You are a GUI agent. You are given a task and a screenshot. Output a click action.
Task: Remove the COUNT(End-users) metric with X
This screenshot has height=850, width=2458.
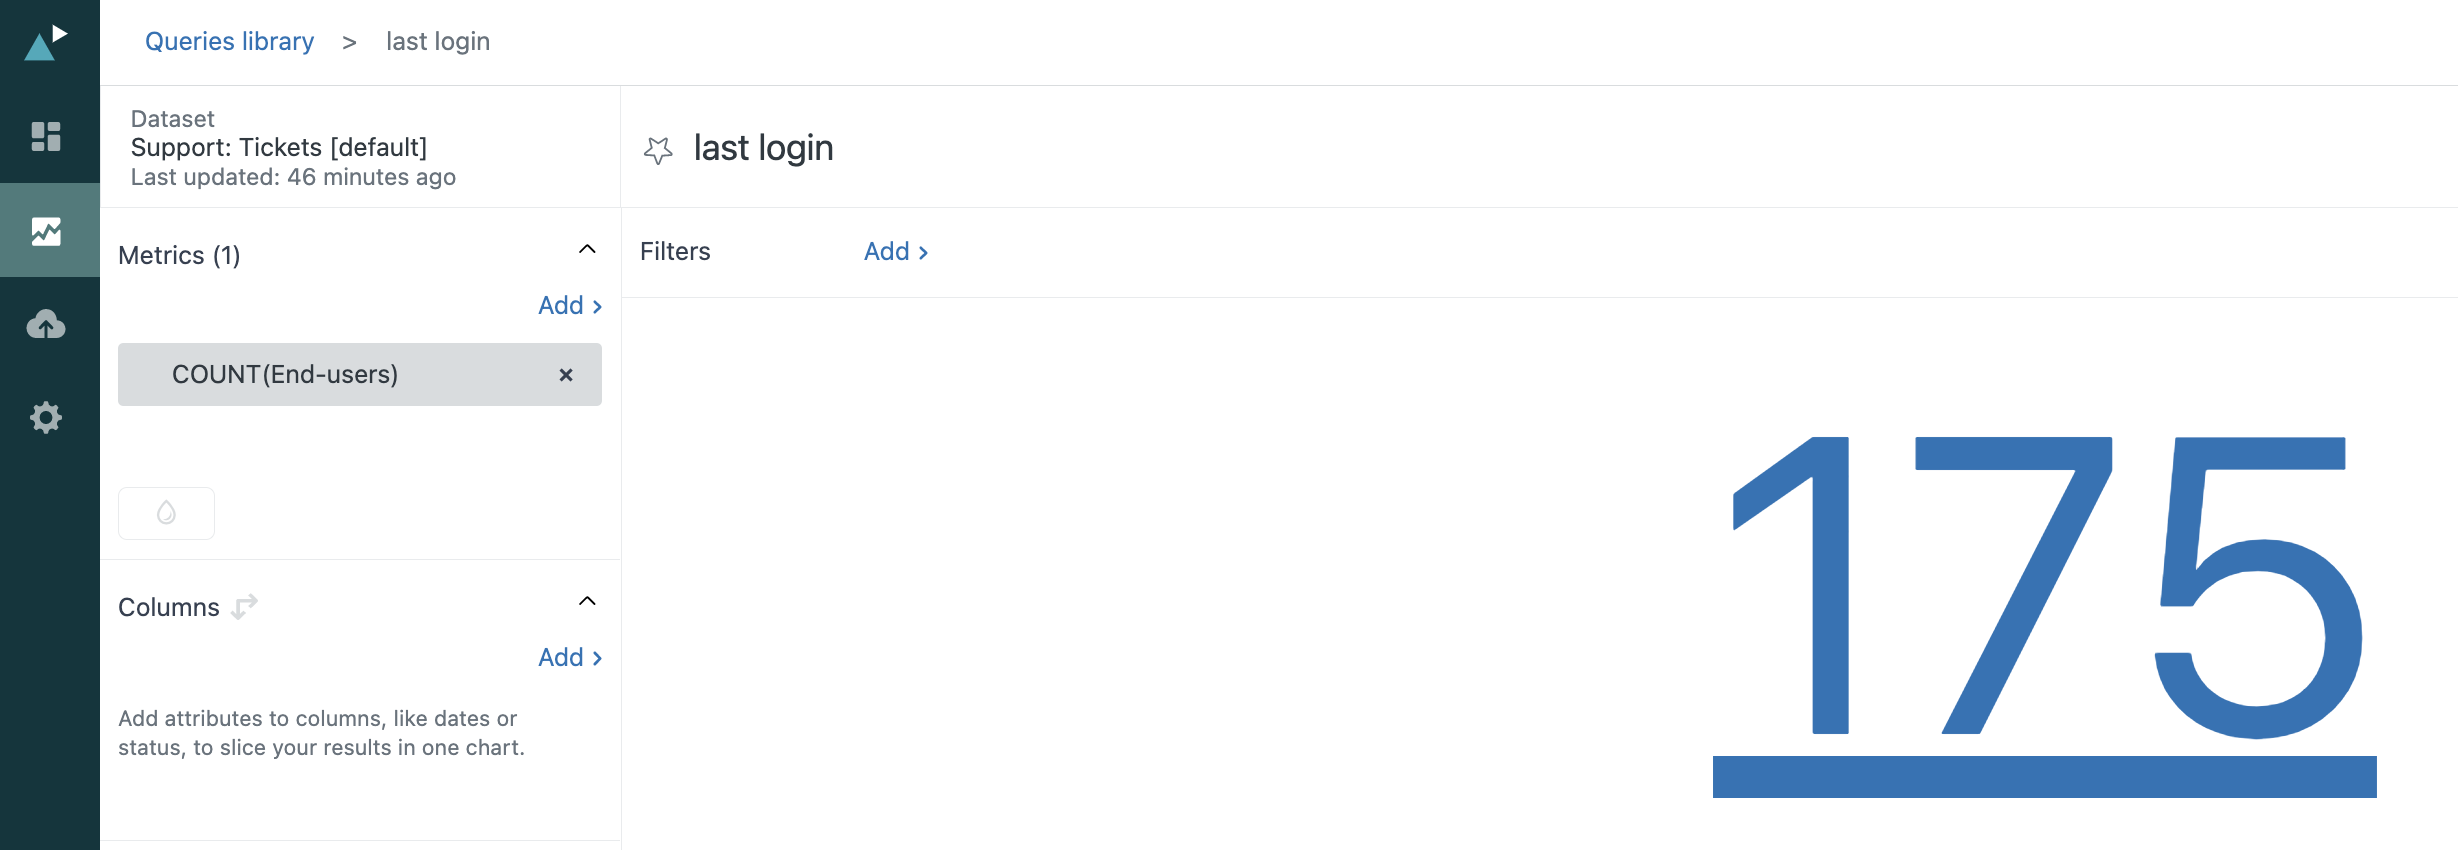566,375
